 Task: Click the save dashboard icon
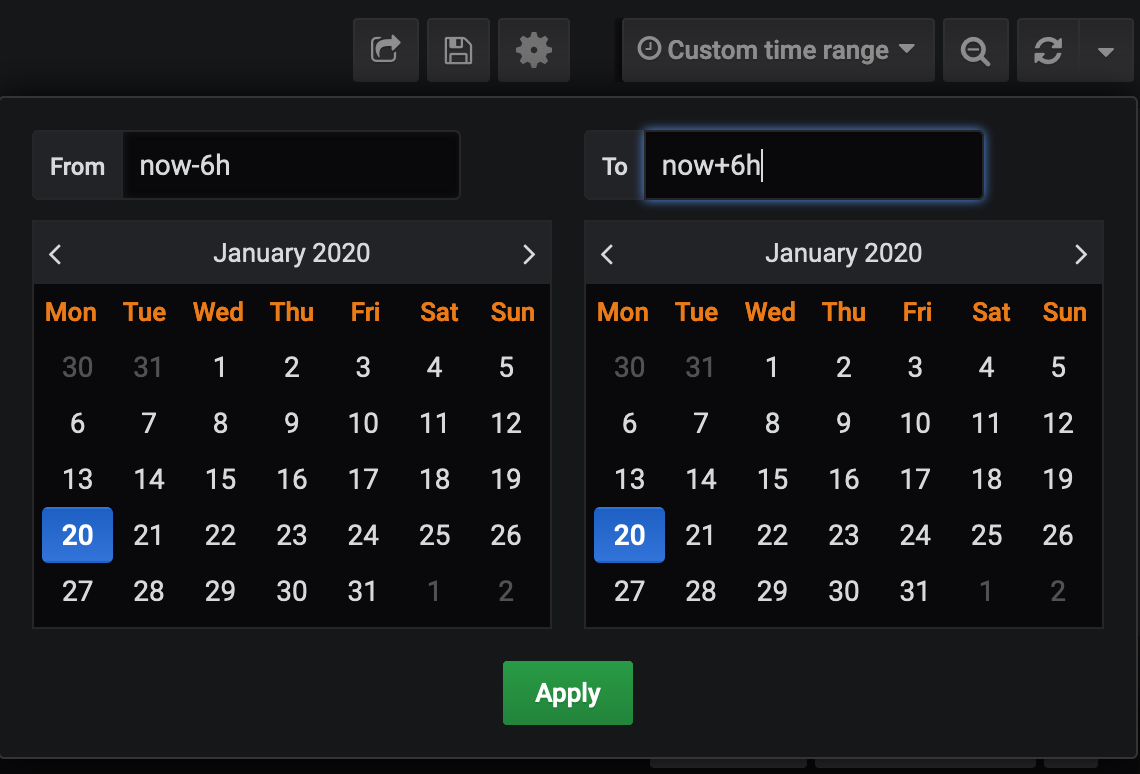coord(458,50)
